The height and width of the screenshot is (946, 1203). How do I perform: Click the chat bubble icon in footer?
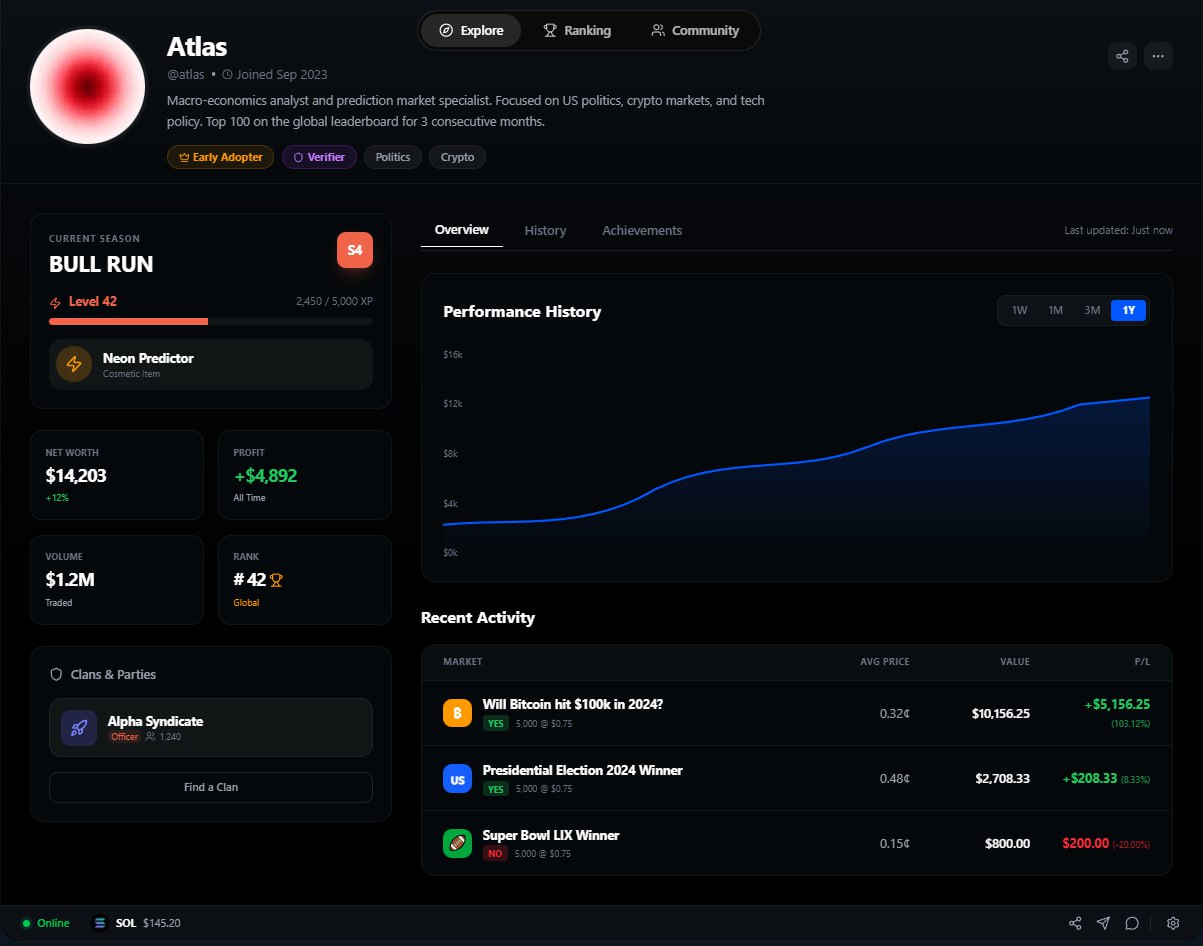(x=1132, y=923)
